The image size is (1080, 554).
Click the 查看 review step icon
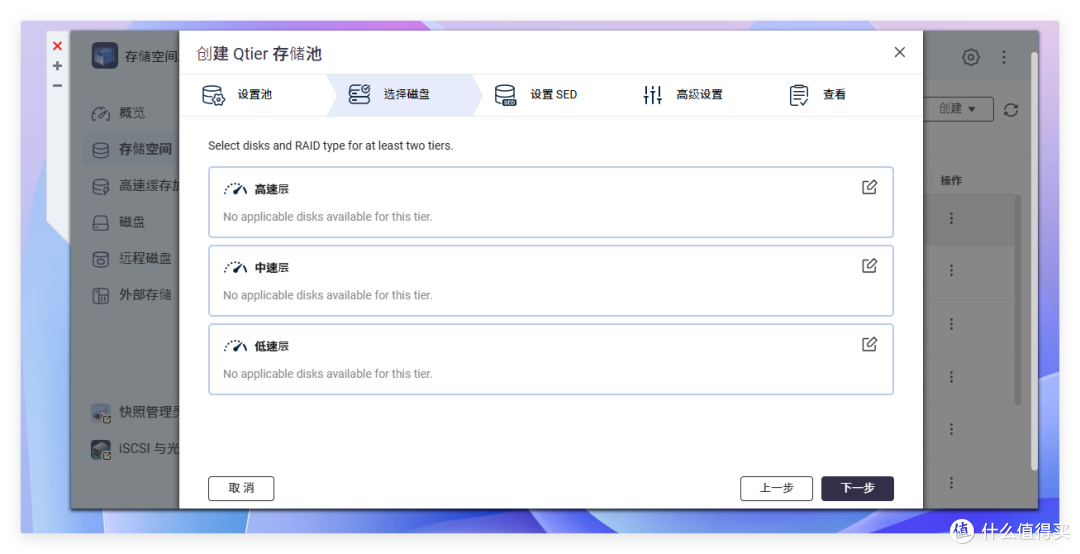click(x=798, y=95)
